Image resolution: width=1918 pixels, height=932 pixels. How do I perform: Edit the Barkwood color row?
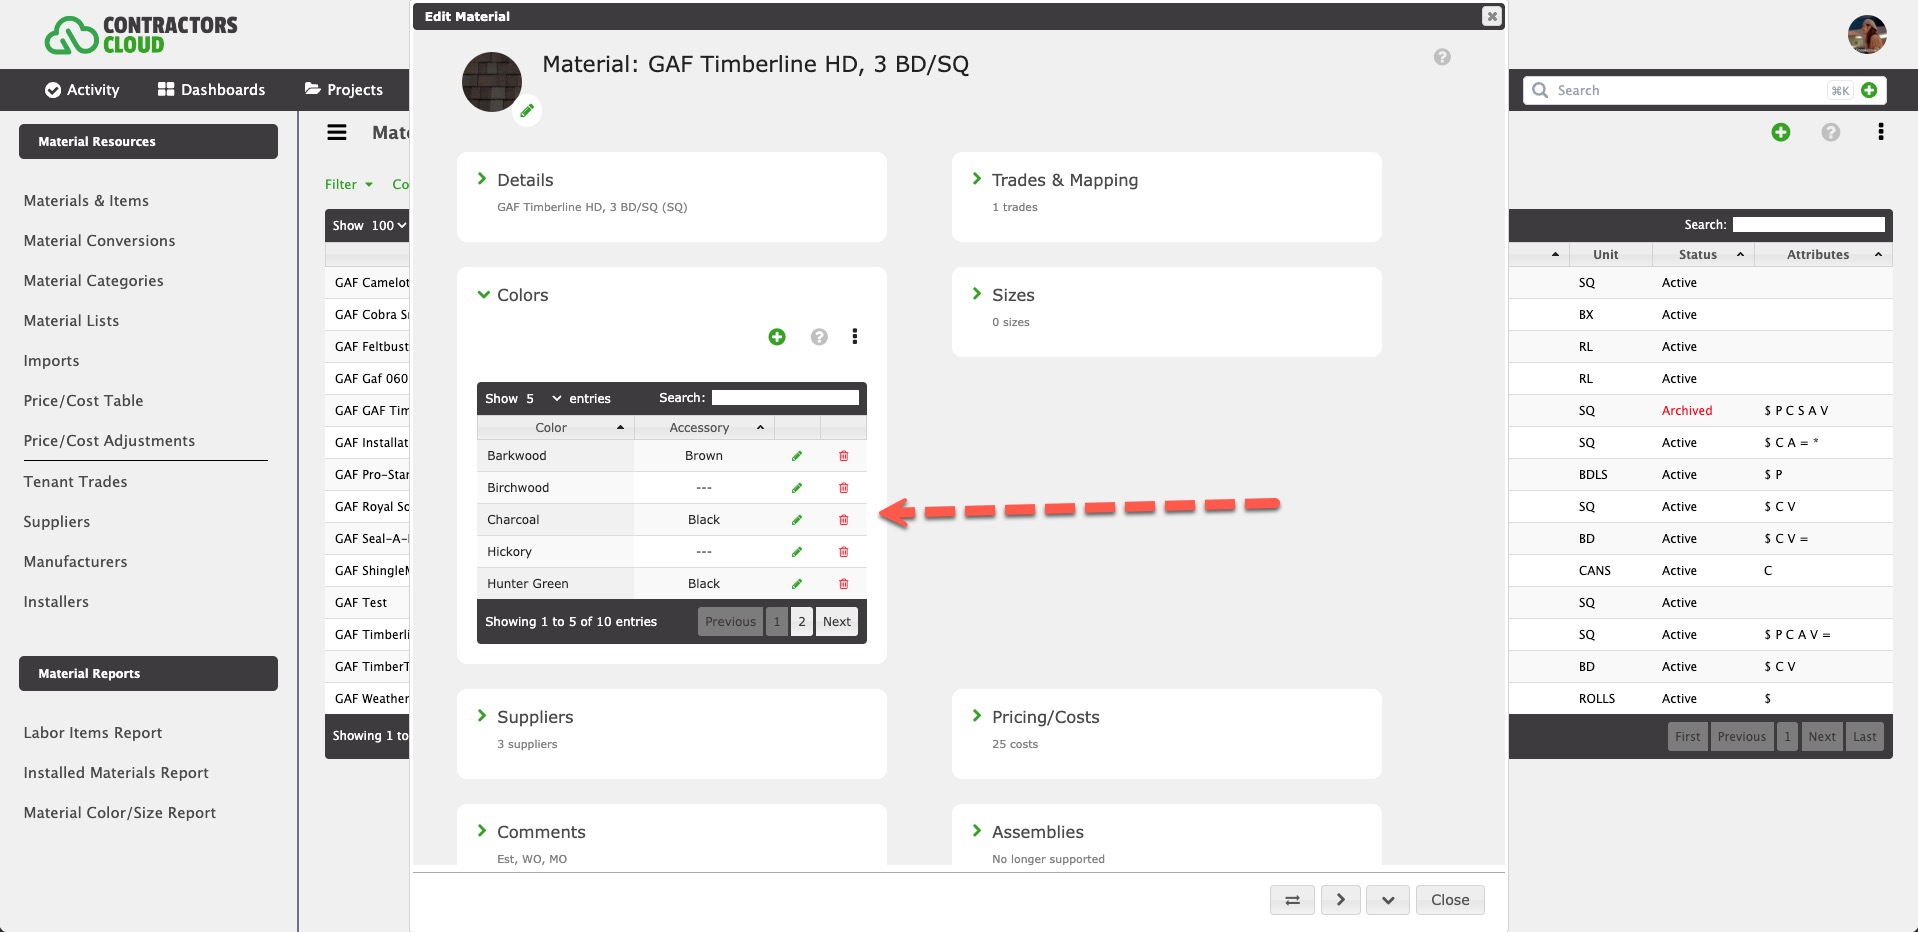pos(797,456)
